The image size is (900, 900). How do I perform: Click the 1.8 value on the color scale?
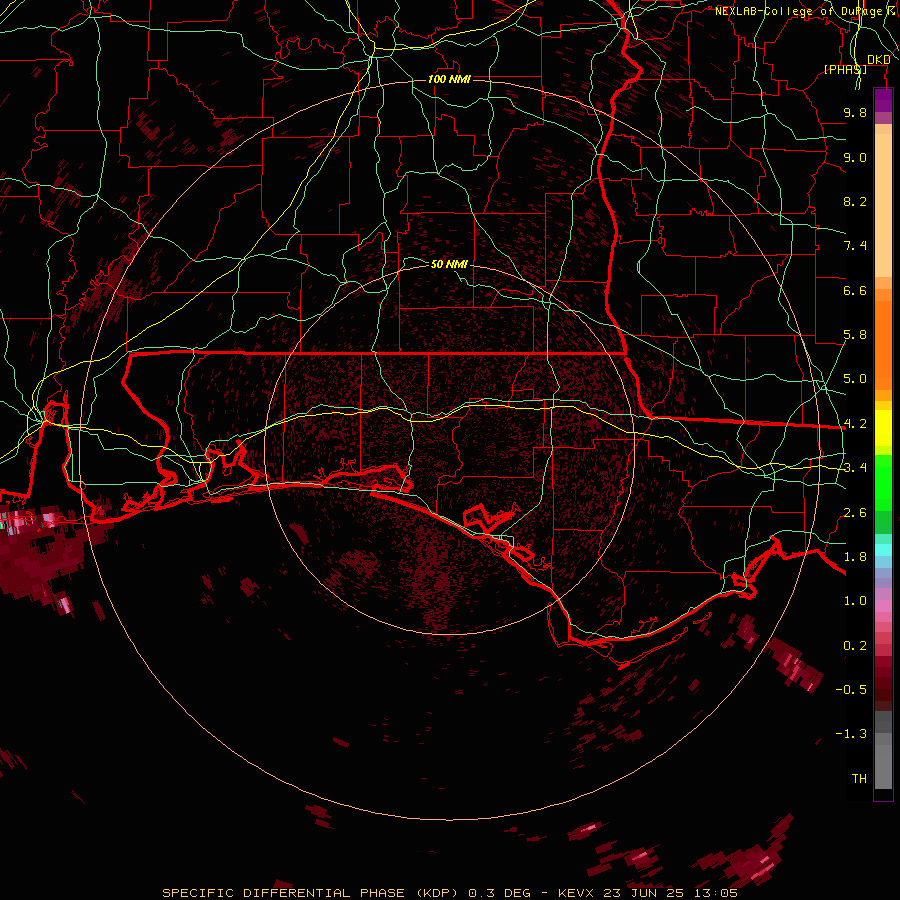click(855, 557)
